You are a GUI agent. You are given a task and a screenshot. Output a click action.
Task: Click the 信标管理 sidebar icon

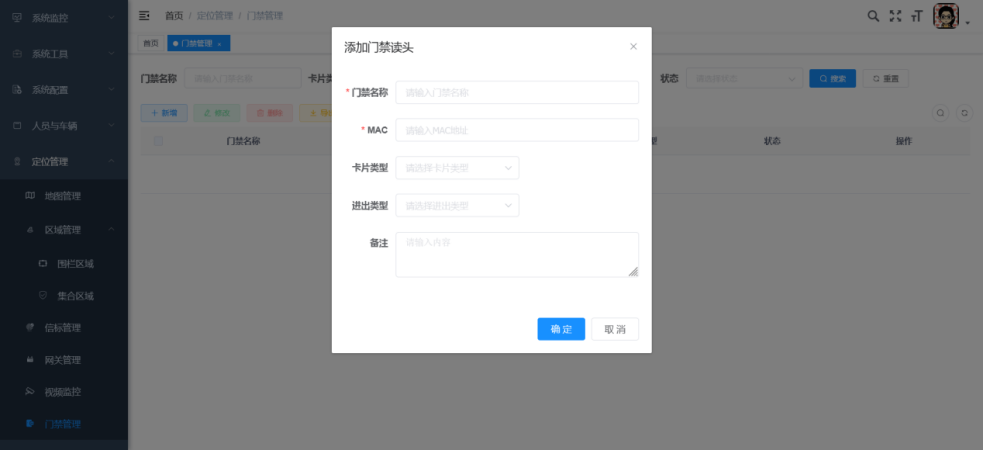tap(30, 327)
